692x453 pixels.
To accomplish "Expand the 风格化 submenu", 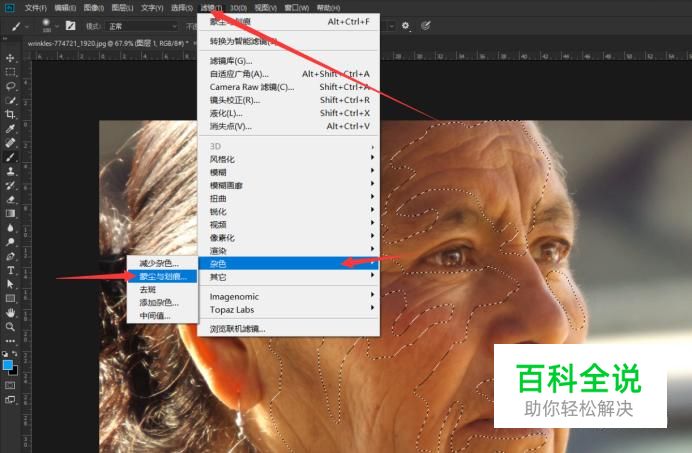I will [289, 159].
